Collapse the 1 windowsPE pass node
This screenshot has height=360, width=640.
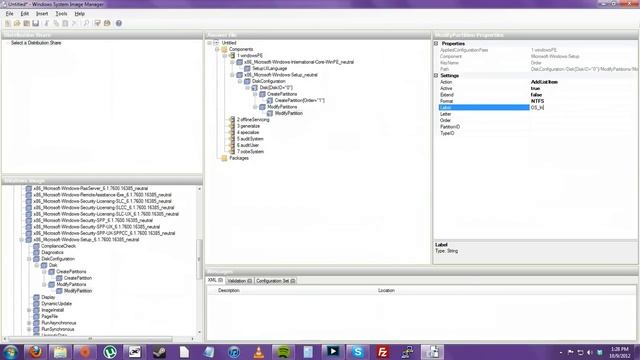[224, 56]
